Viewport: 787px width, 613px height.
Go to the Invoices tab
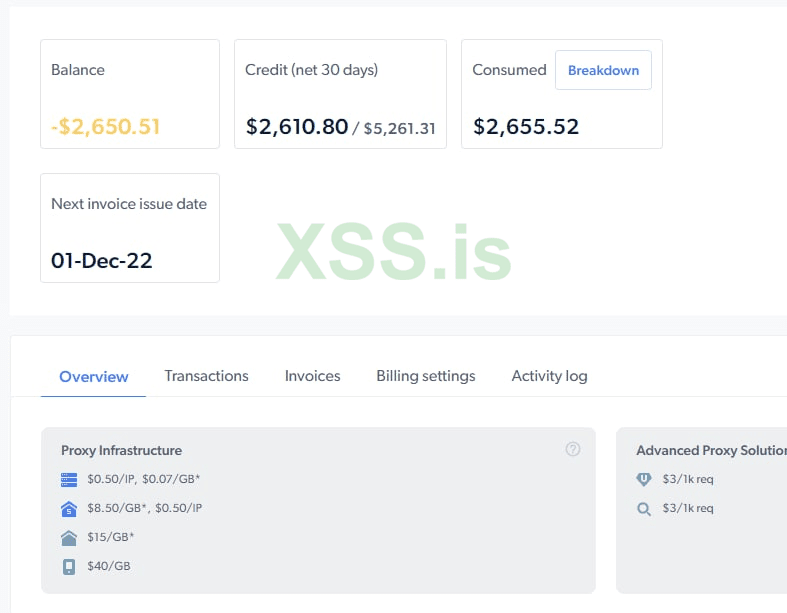(312, 376)
